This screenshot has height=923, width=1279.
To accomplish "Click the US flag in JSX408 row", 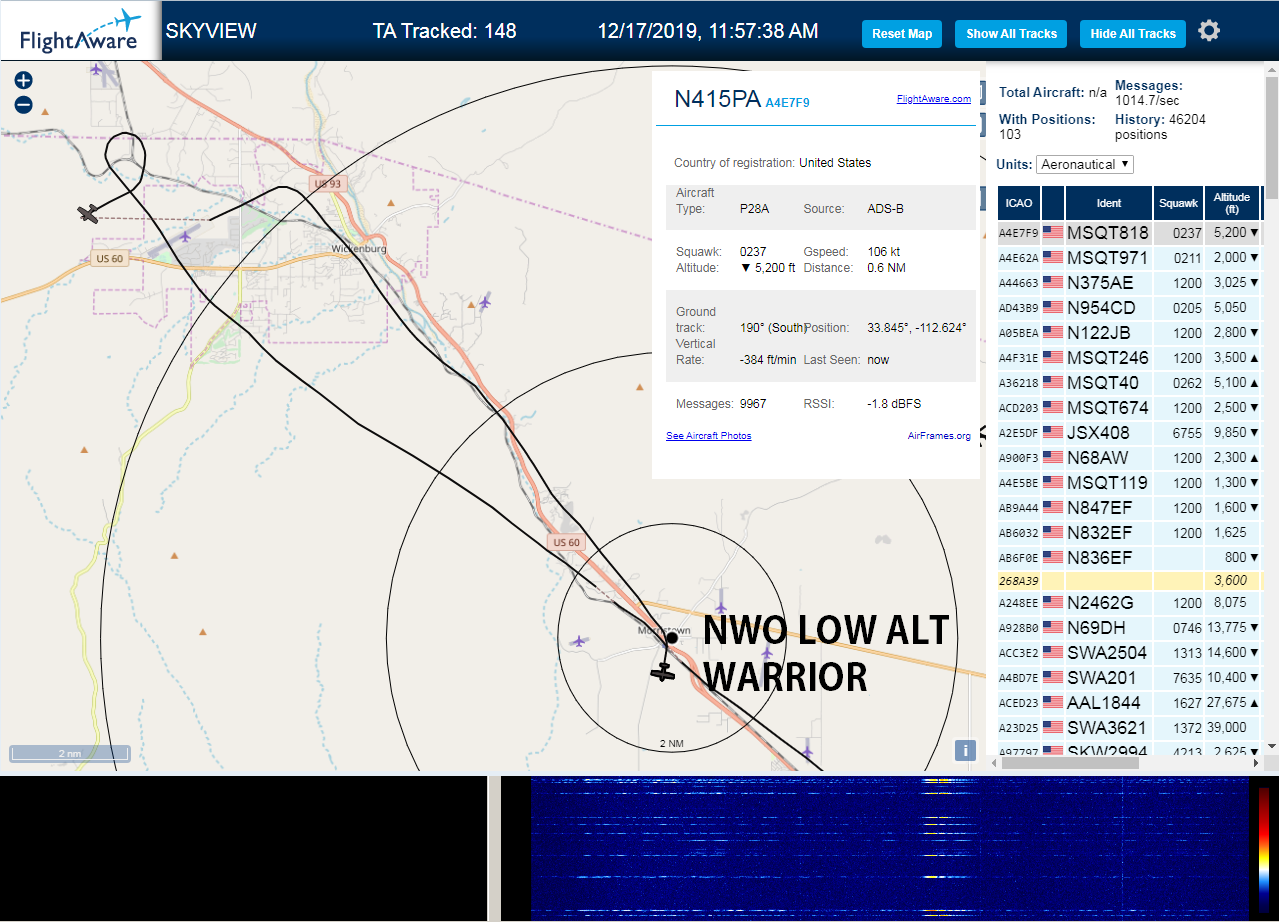I will [x=1053, y=433].
